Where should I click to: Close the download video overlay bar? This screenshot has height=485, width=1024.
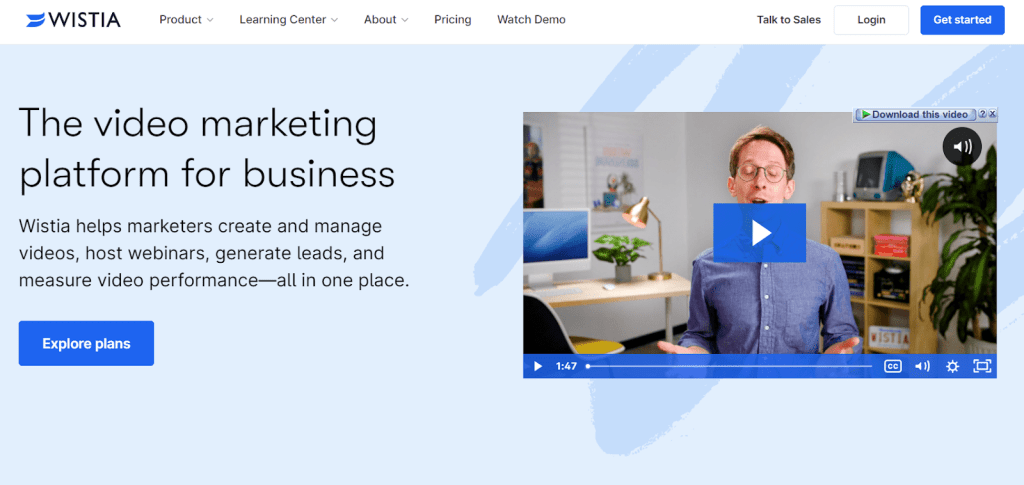click(993, 114)
